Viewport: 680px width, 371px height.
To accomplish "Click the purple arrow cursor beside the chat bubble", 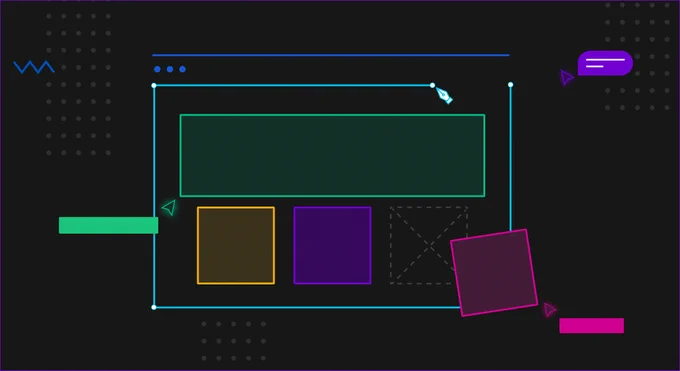I will click(566, 77).
